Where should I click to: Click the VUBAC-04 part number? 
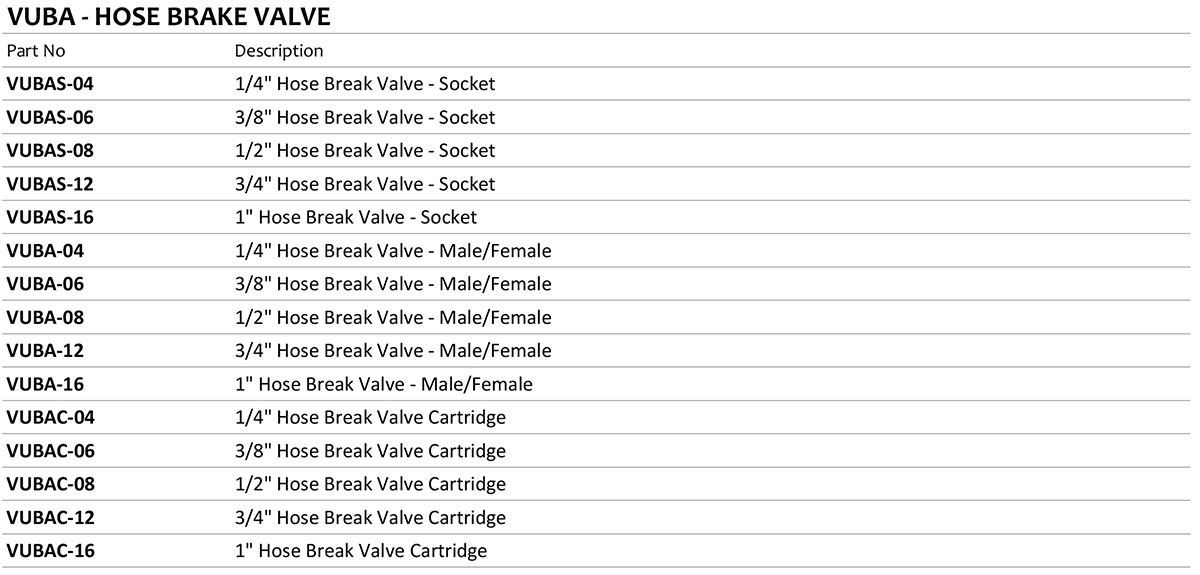coord(51,417)
